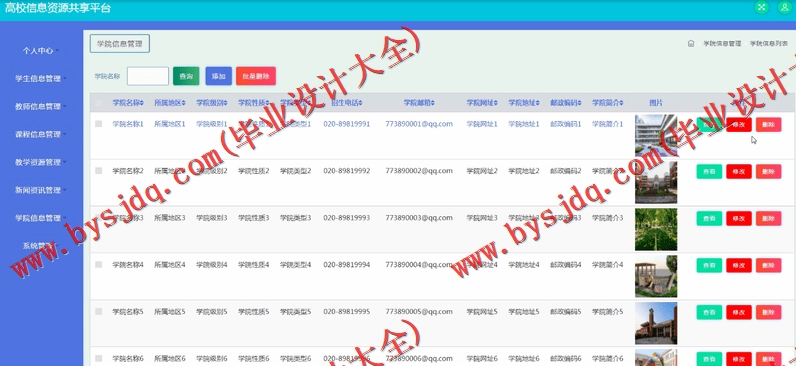Open the image thumbnail in 学院名称4 row
The height and width of the screenshot is (366, 796).
(656, 277)
